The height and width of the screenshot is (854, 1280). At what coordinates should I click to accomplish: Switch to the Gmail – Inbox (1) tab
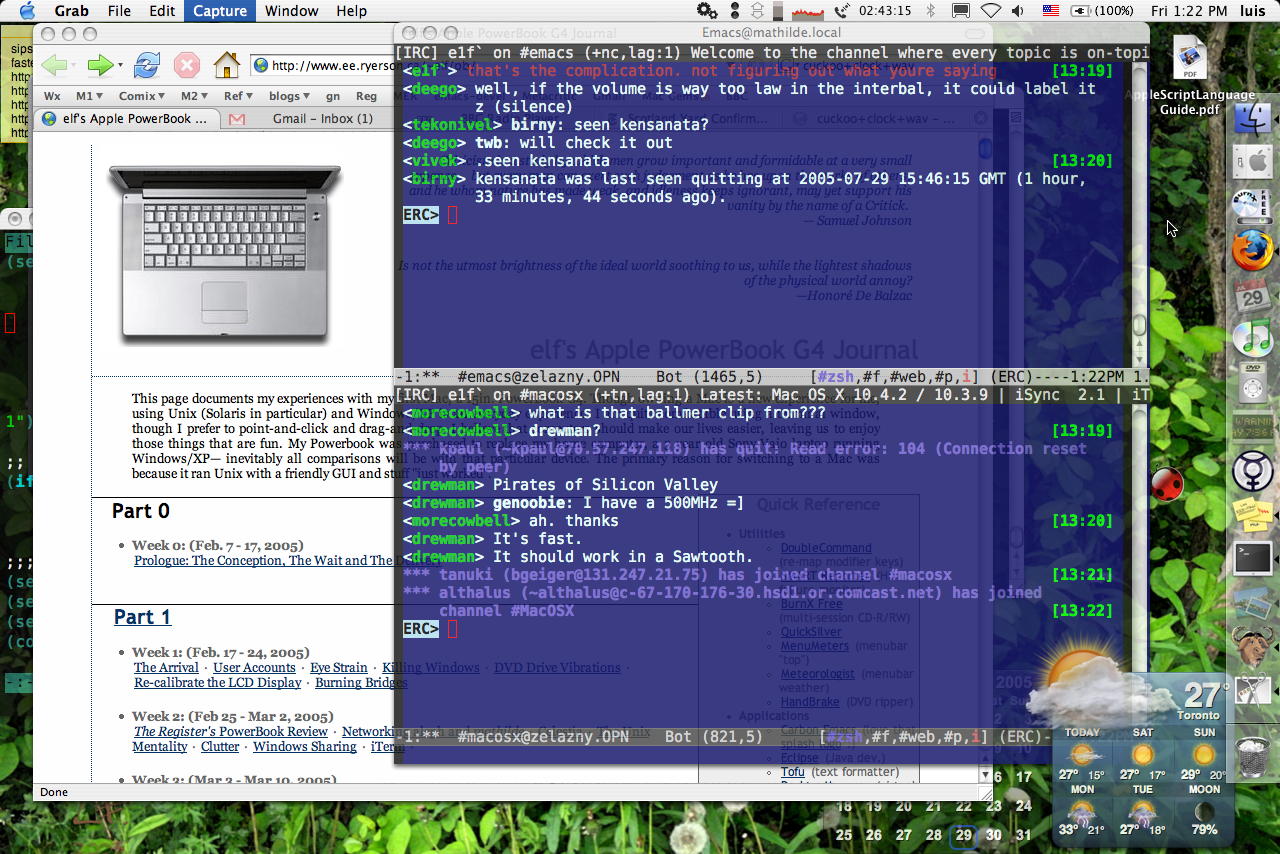(x=305, y=118)
